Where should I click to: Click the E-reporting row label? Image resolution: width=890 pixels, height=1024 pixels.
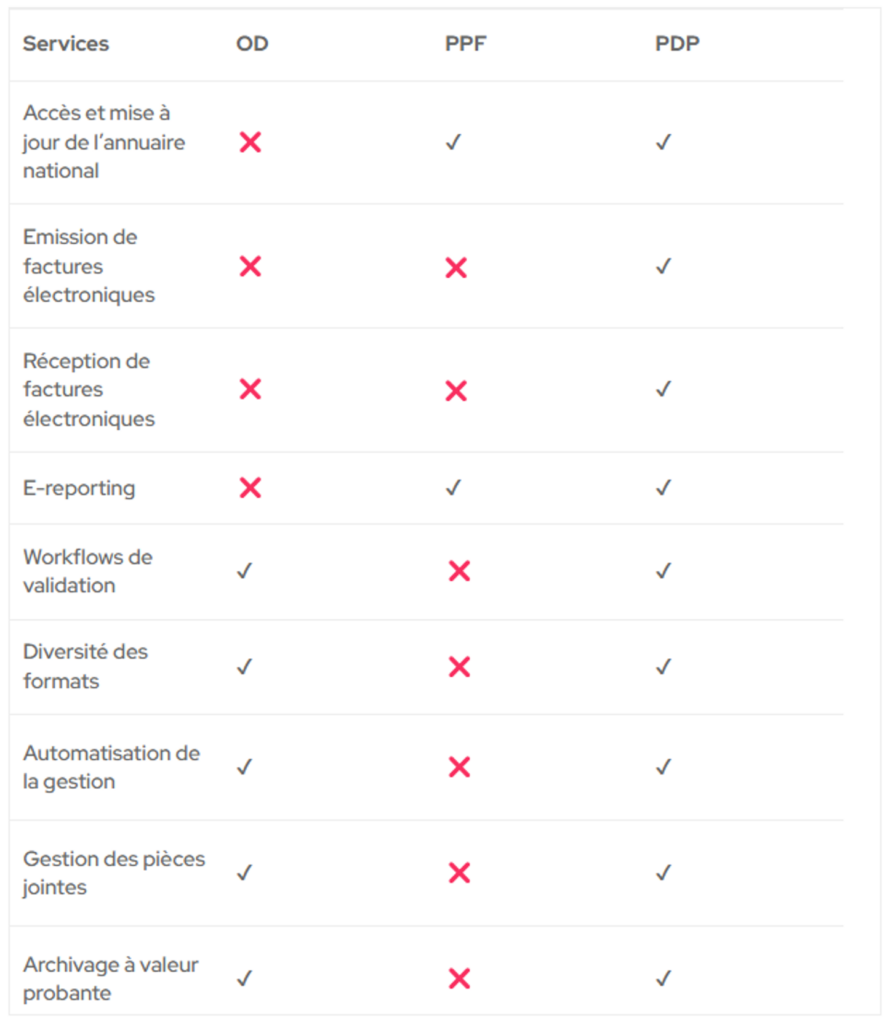pos(79,488)
